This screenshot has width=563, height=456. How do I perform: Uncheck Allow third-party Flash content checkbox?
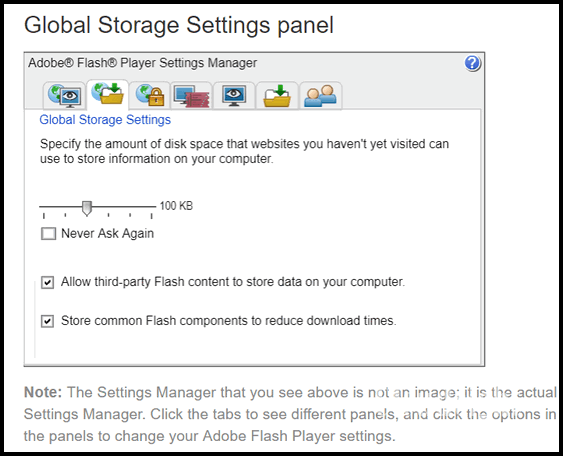[x=47, y=282]
